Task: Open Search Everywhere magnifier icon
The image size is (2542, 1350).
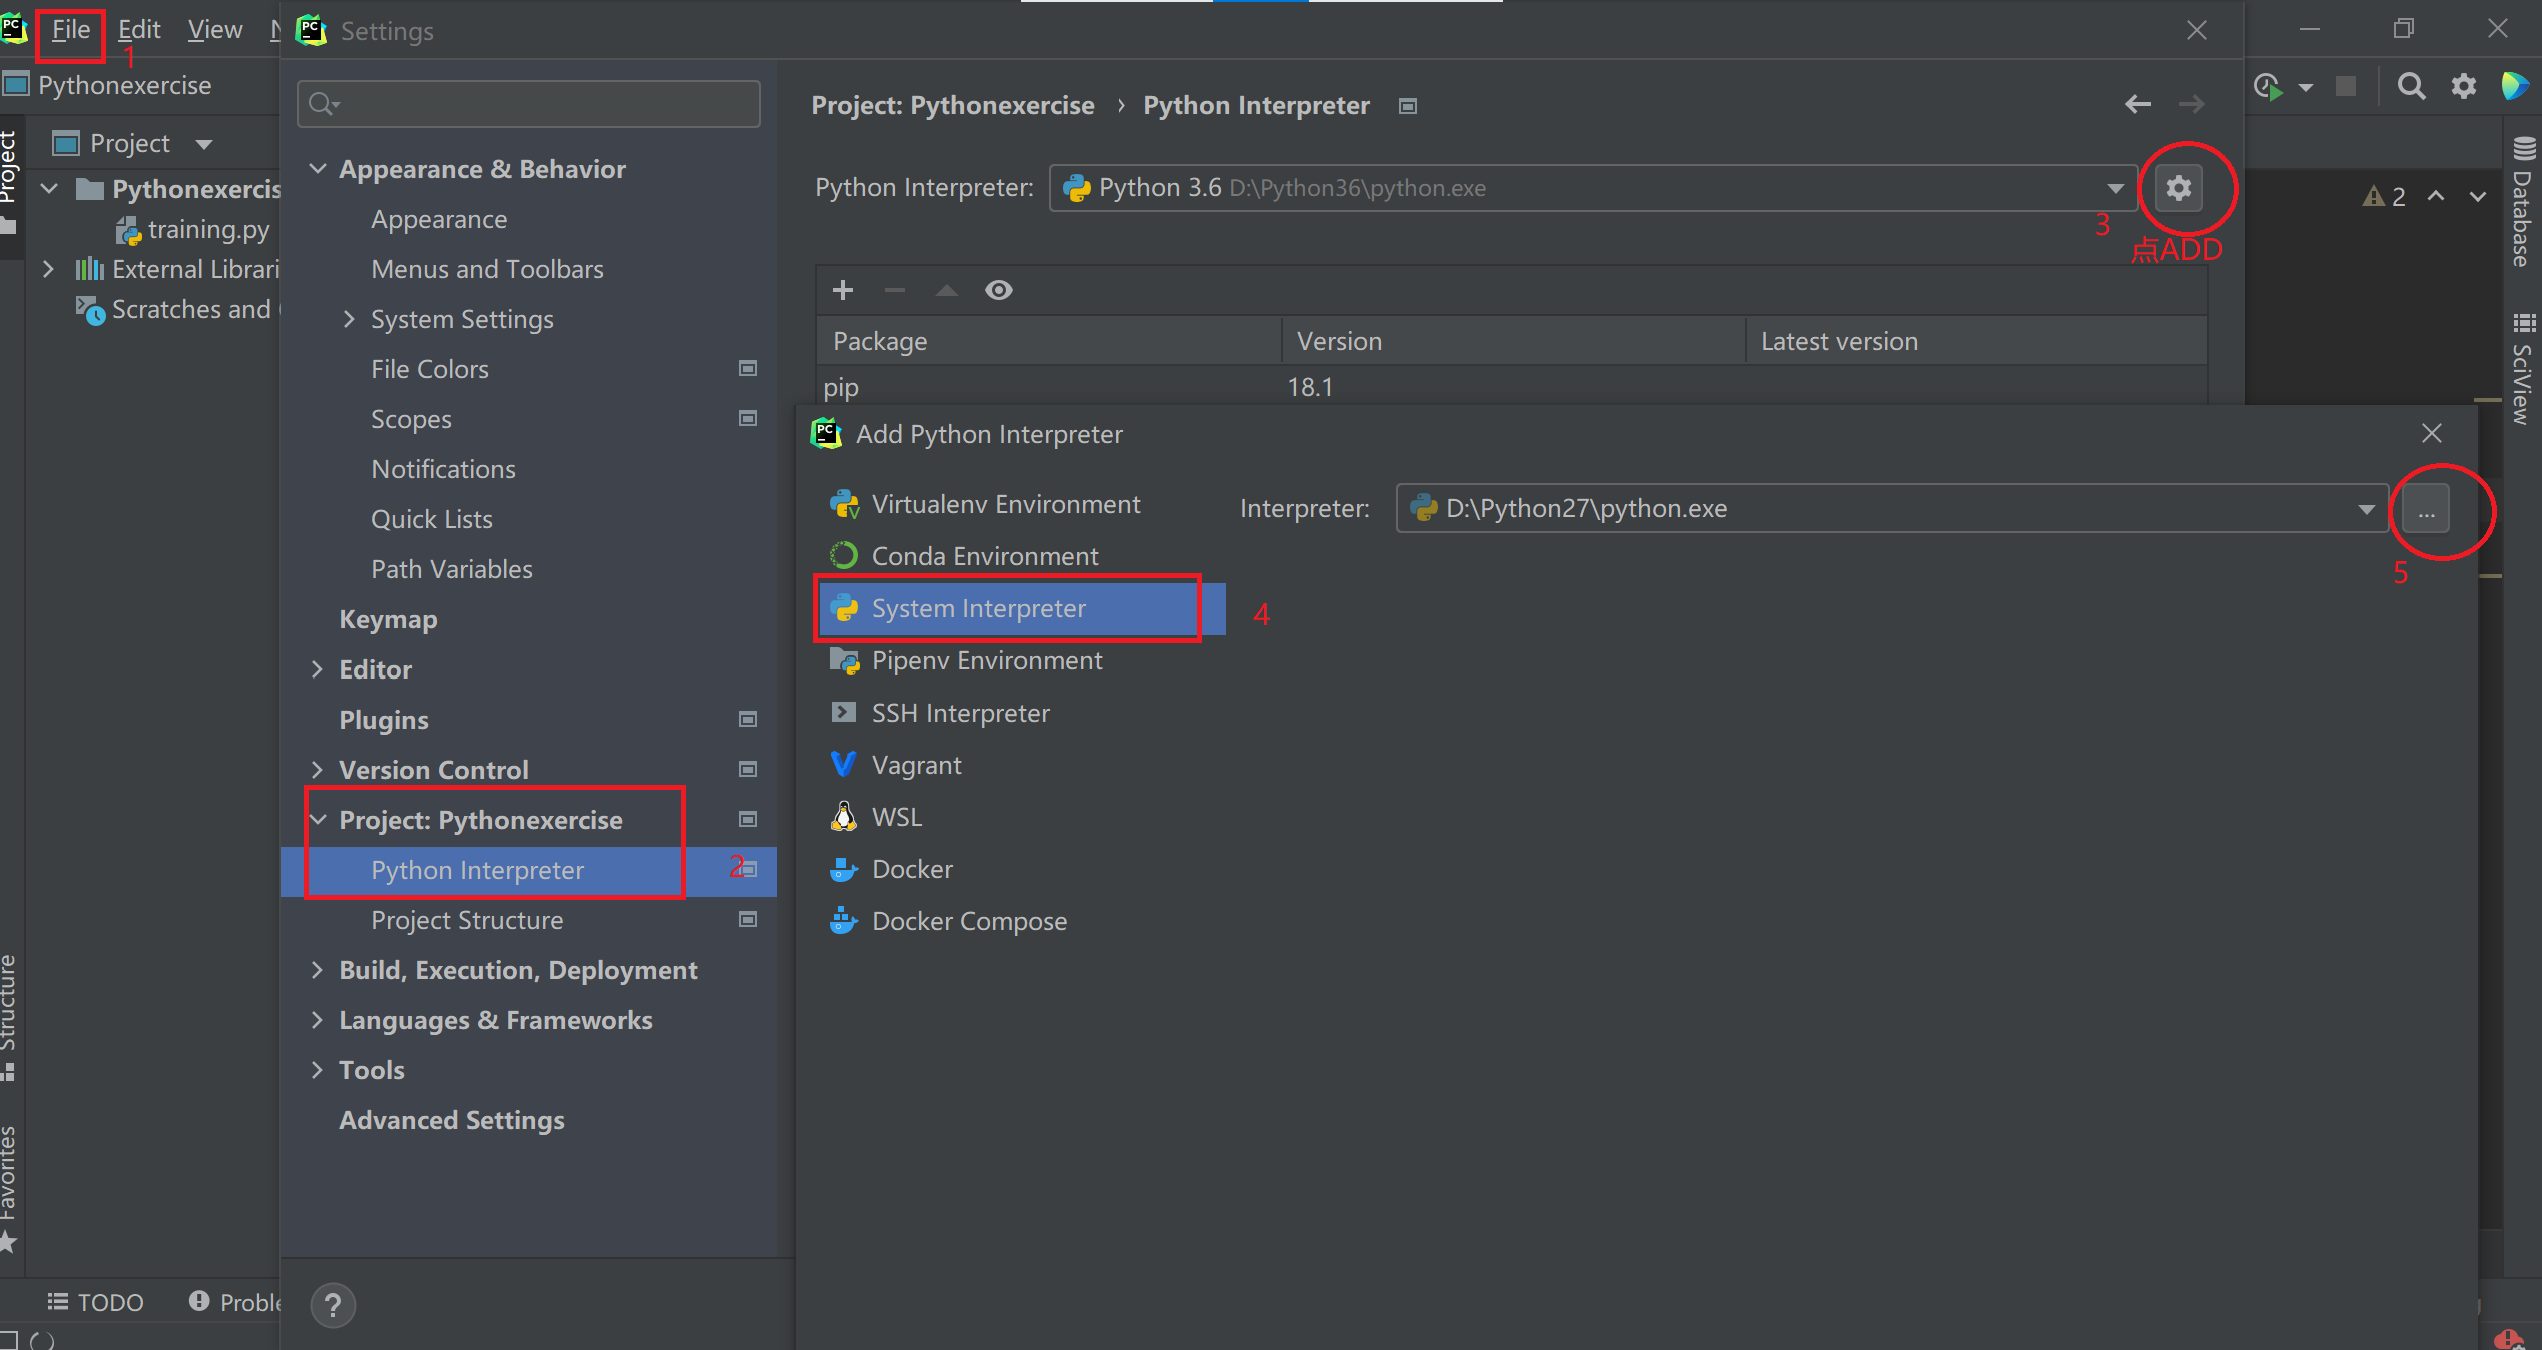Action: (2411, 87)
